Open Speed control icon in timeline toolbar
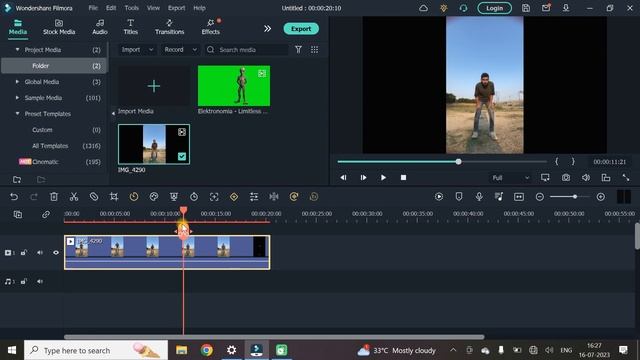The height and width of the screenshot is (360, 640). [x=134, y=197]
